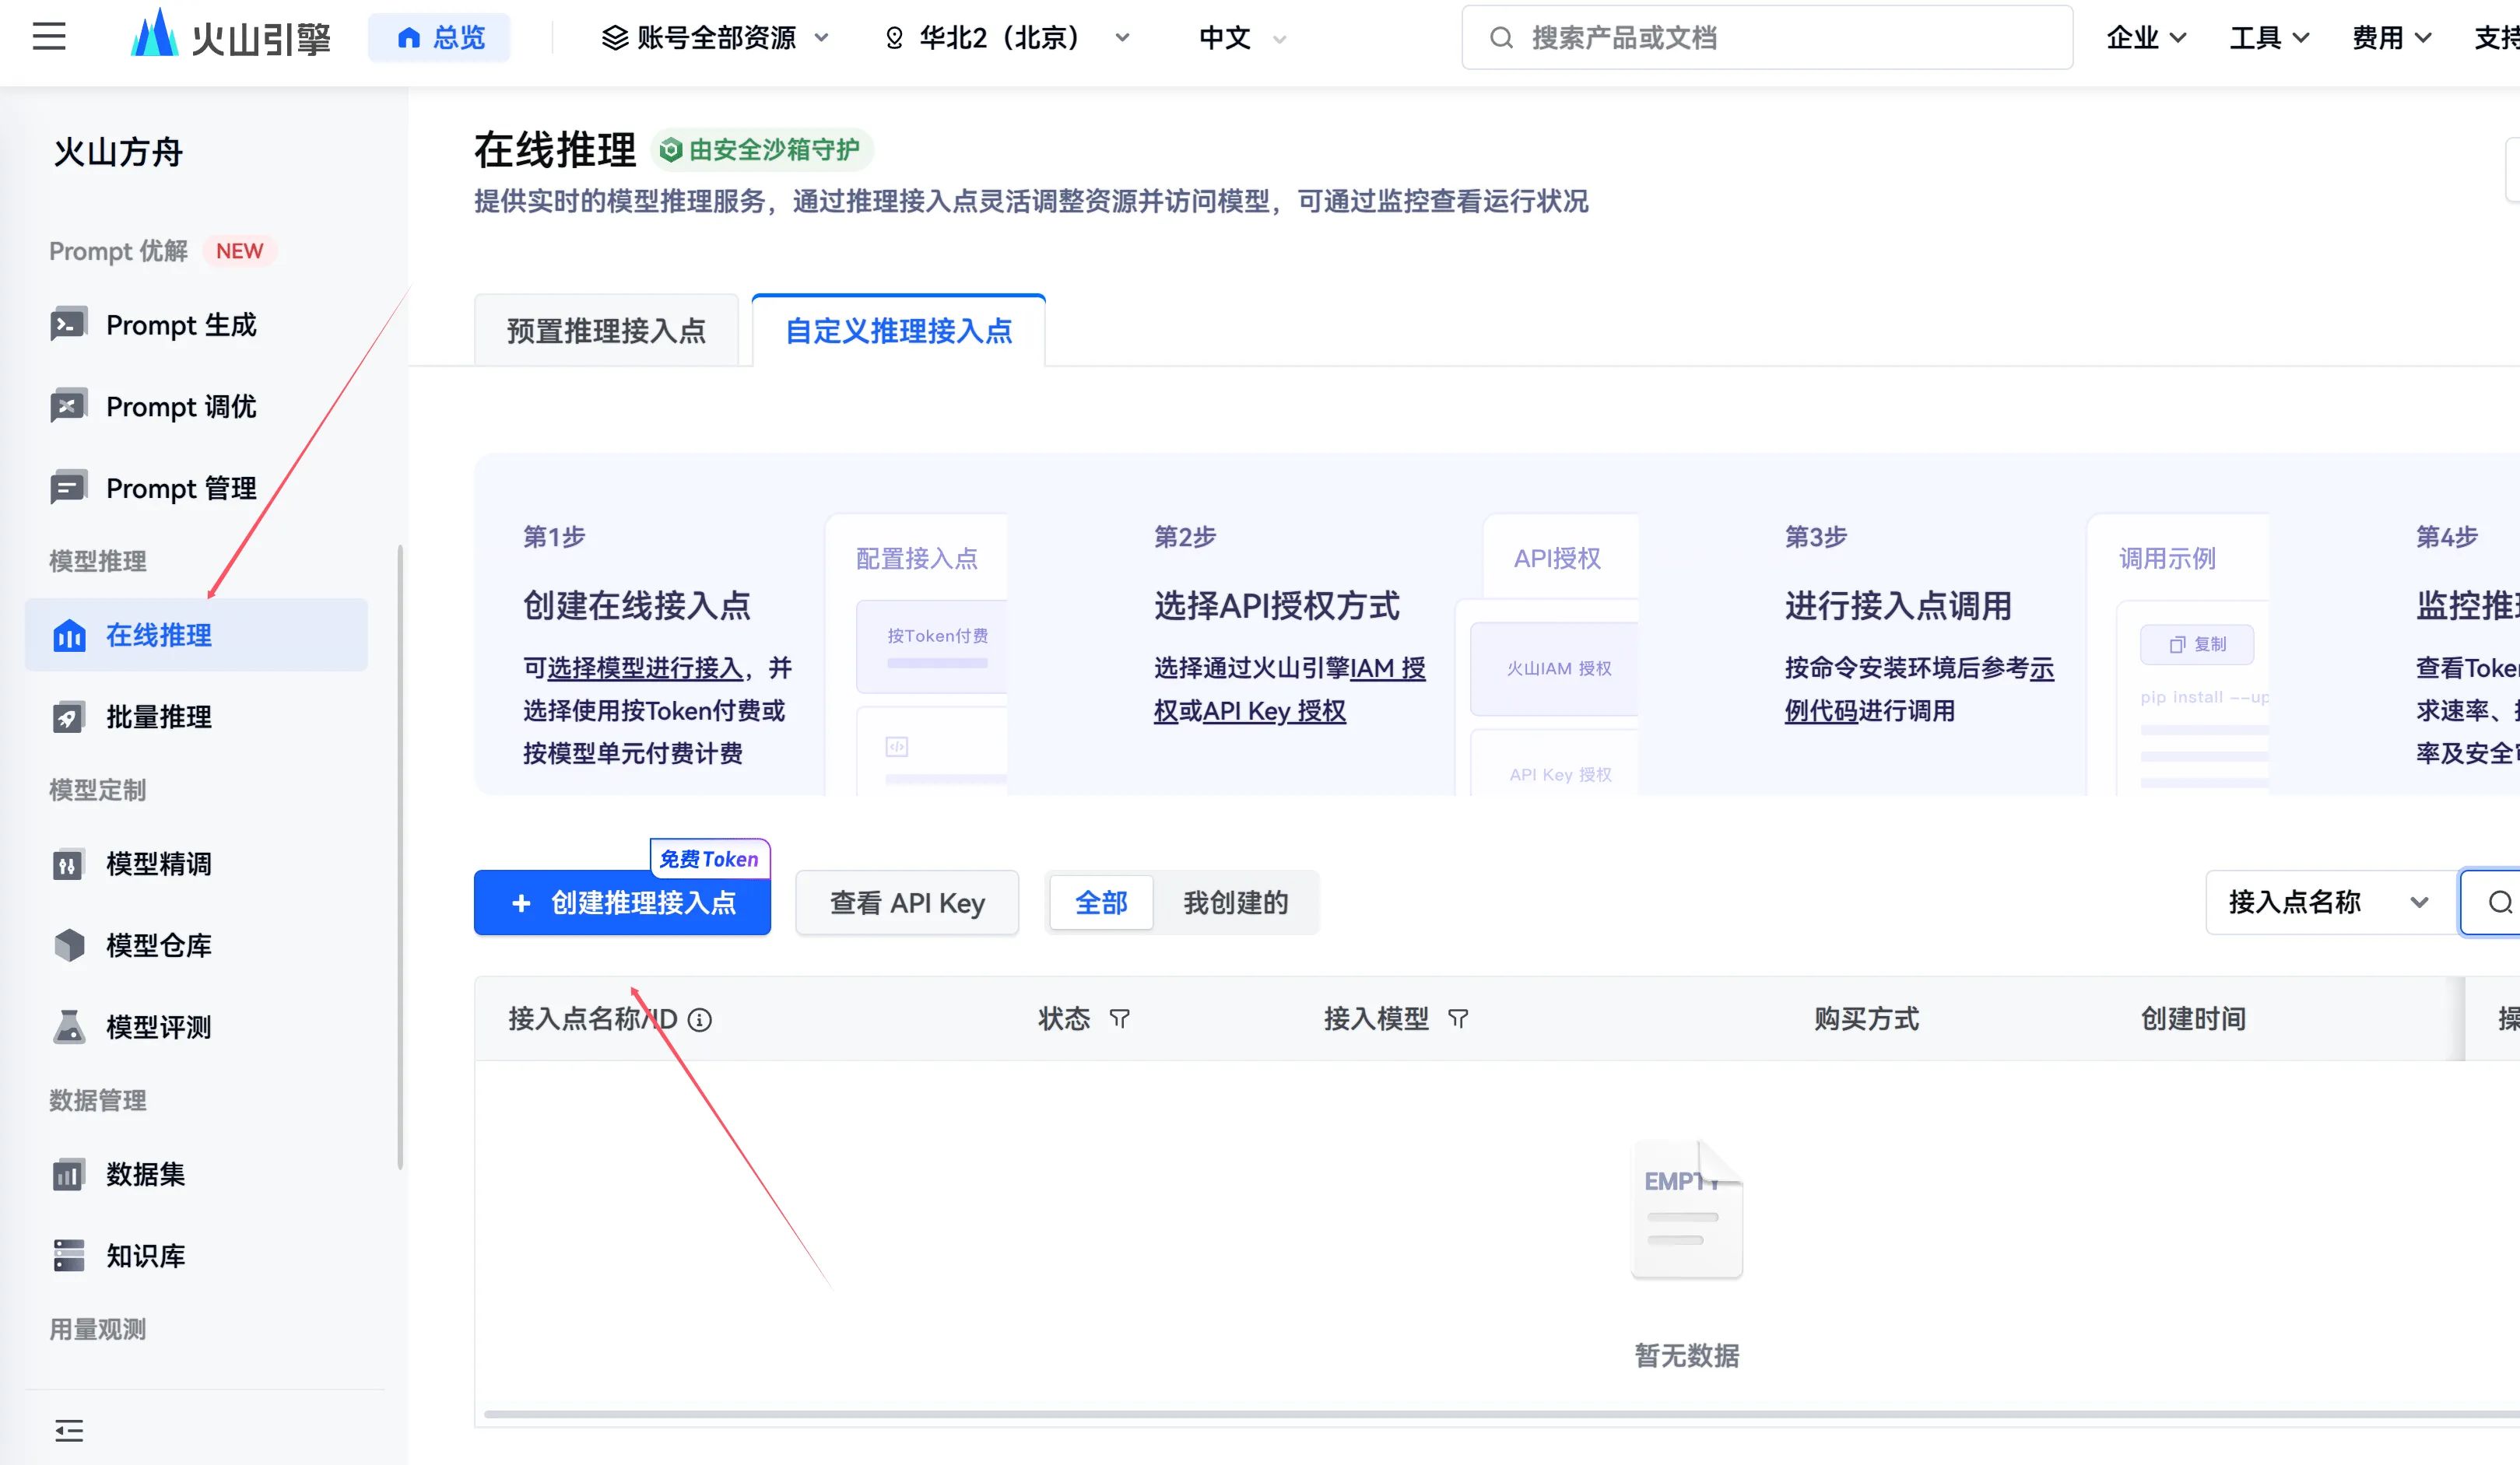Click the 创建时间 column header
The height and width of the screenshot is (1465, 2520).
point(2193,1019)
